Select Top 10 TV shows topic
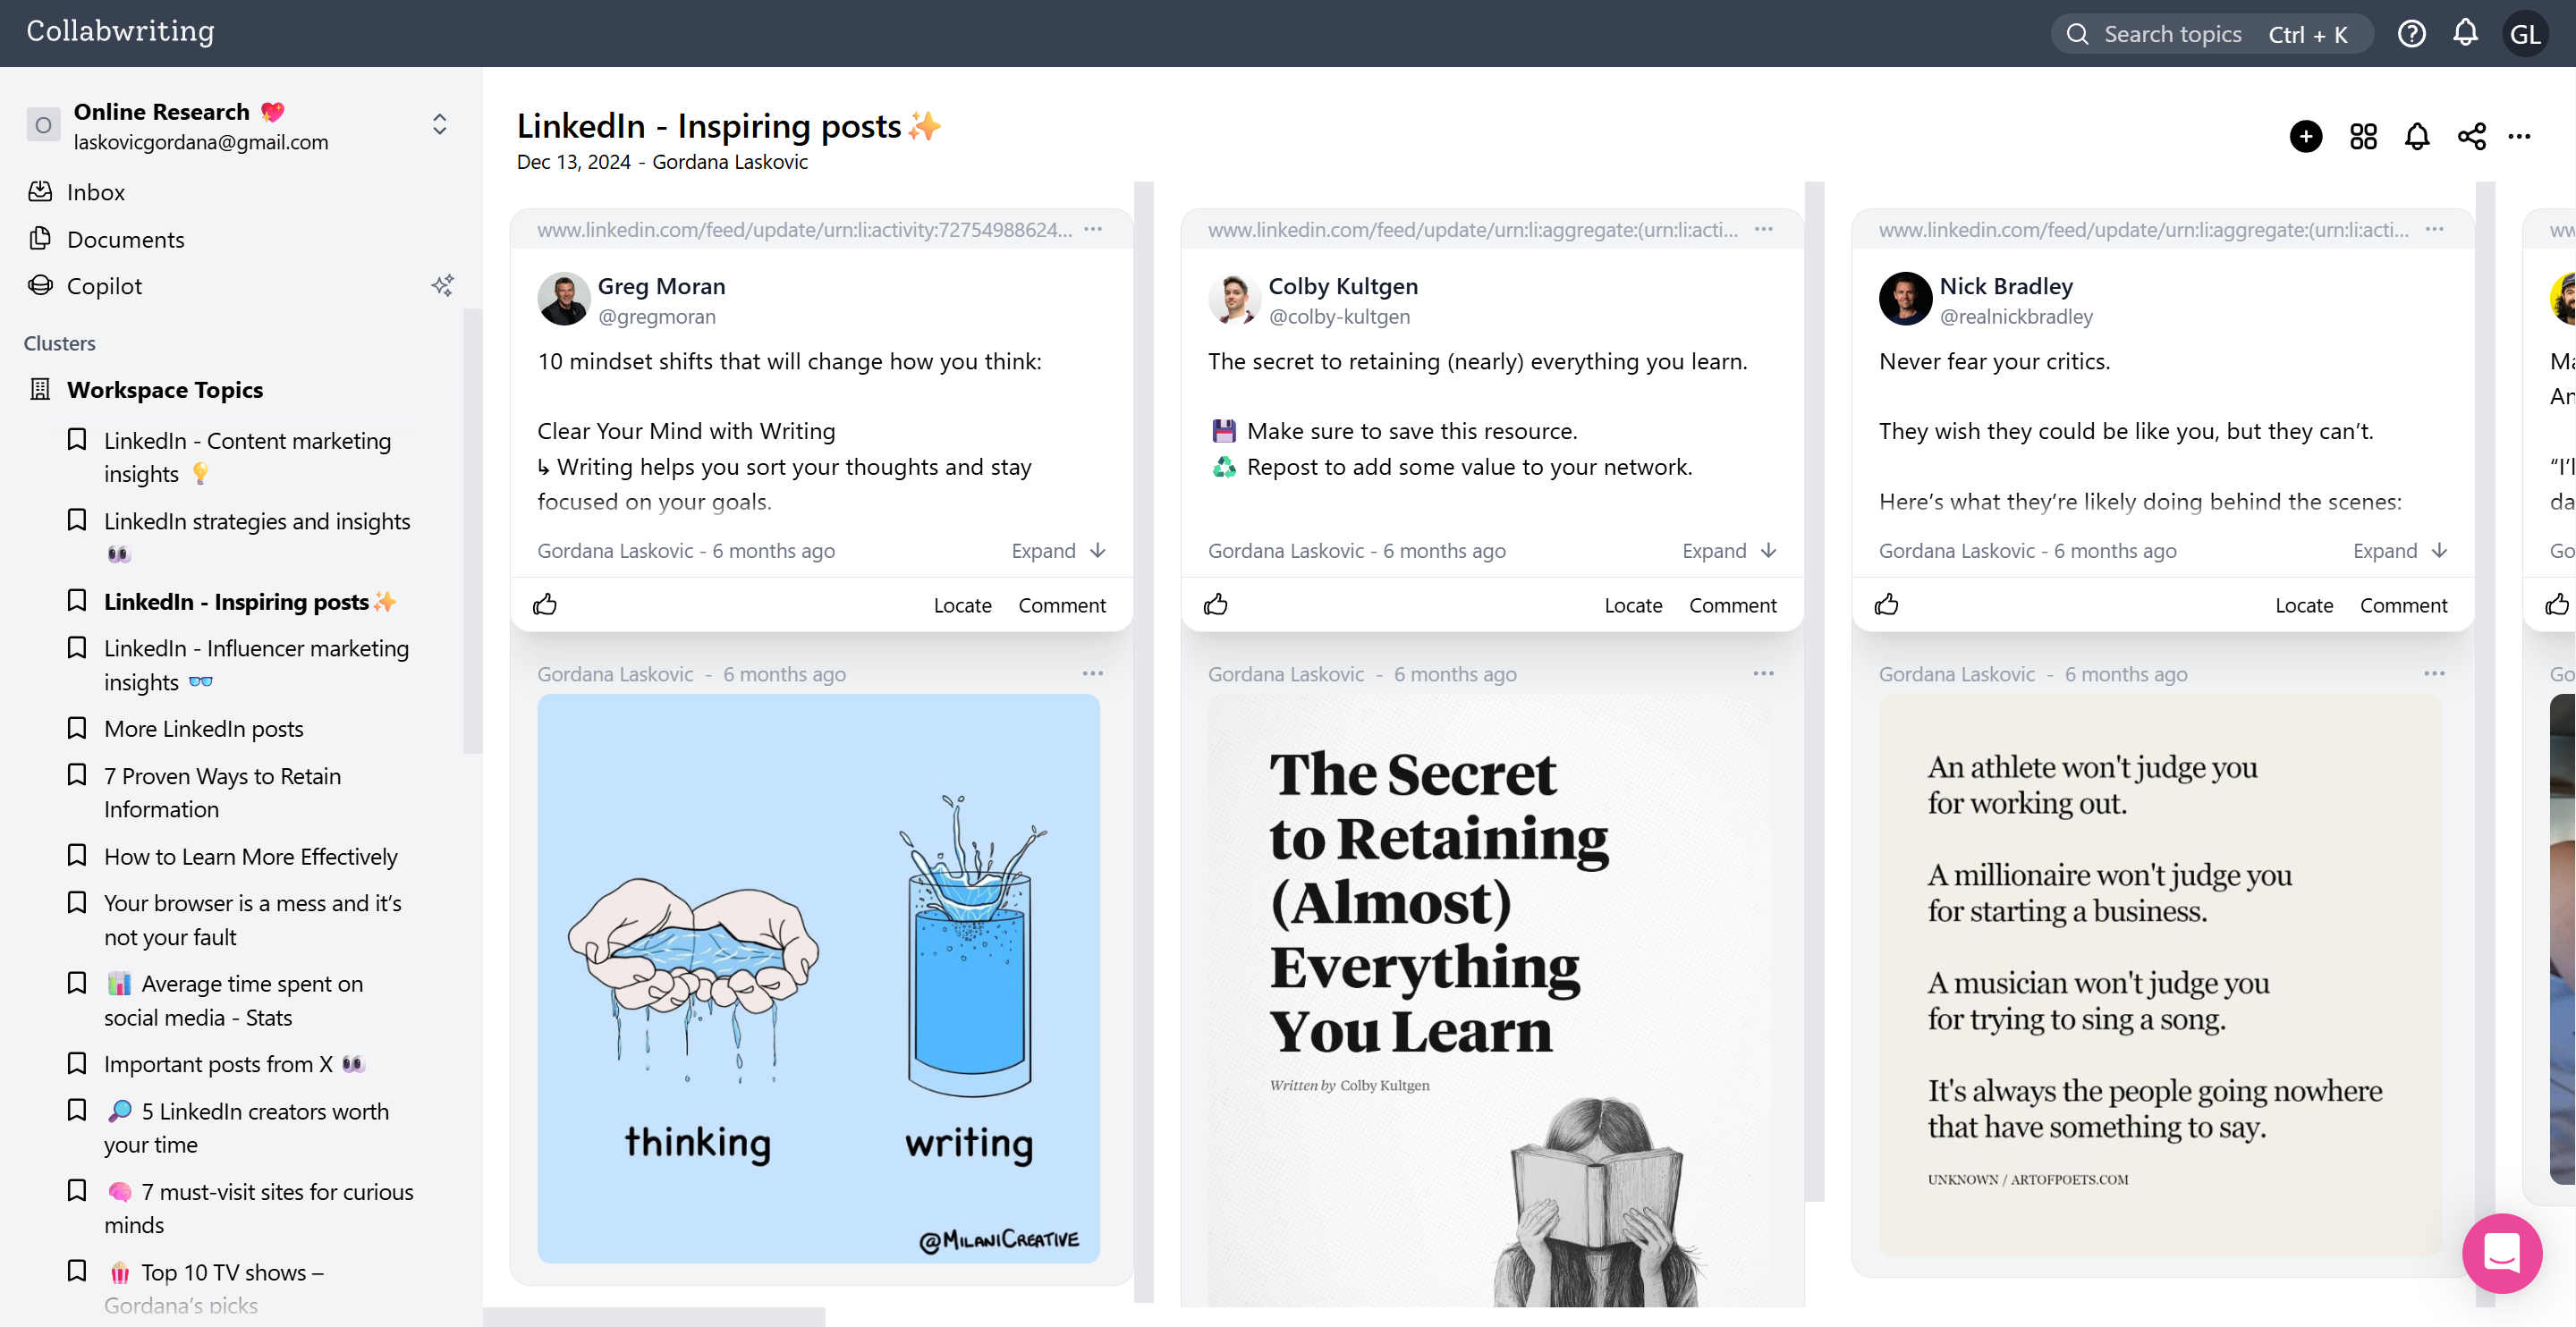The width and height of the screenshot is (2576, 1327). point(213,1288)
